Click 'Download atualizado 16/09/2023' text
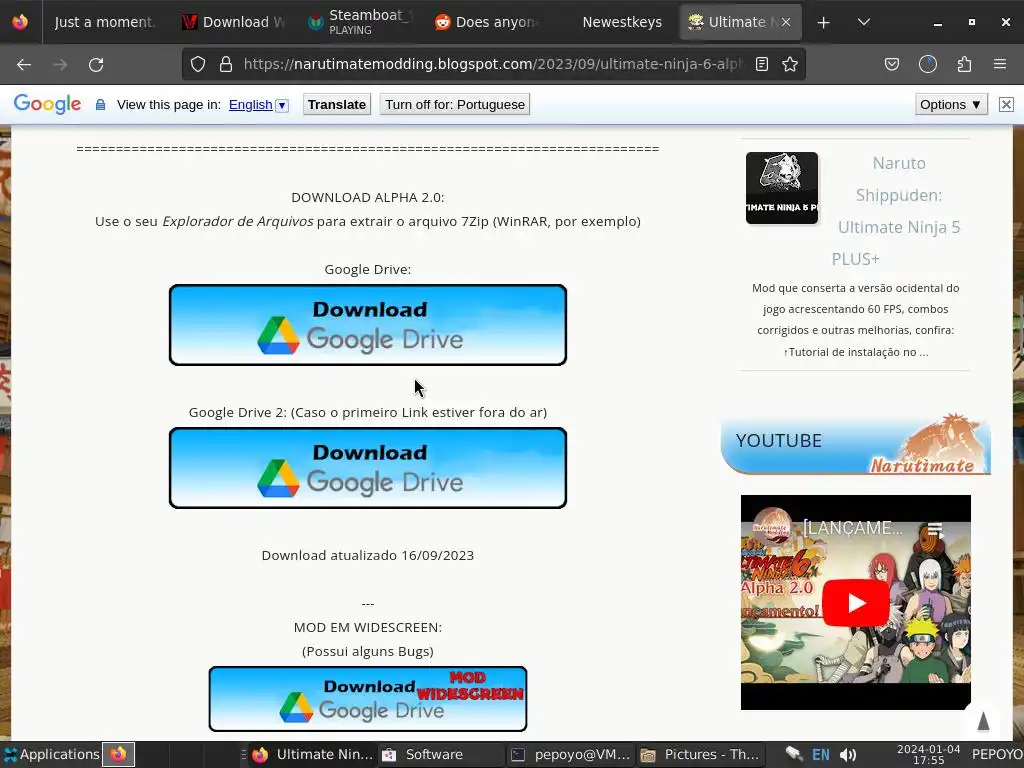Viewport: 1024px width, 768px height. point(368,555)
